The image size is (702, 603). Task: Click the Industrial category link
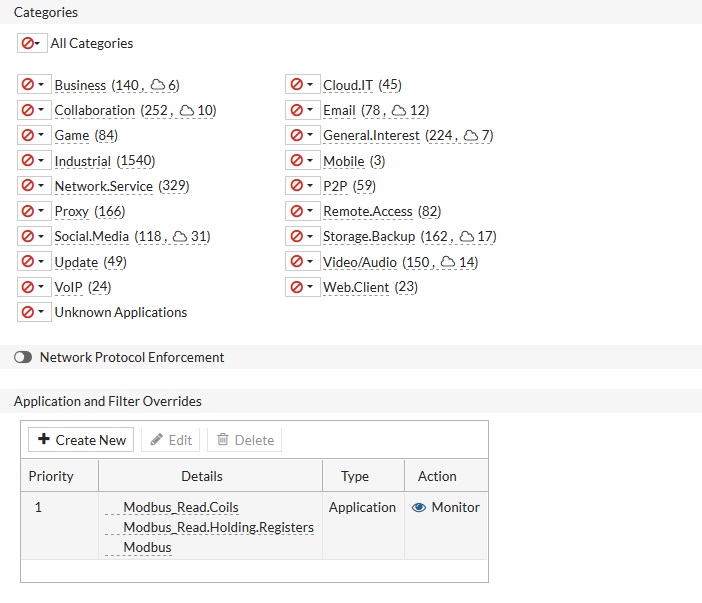[83, 161]
